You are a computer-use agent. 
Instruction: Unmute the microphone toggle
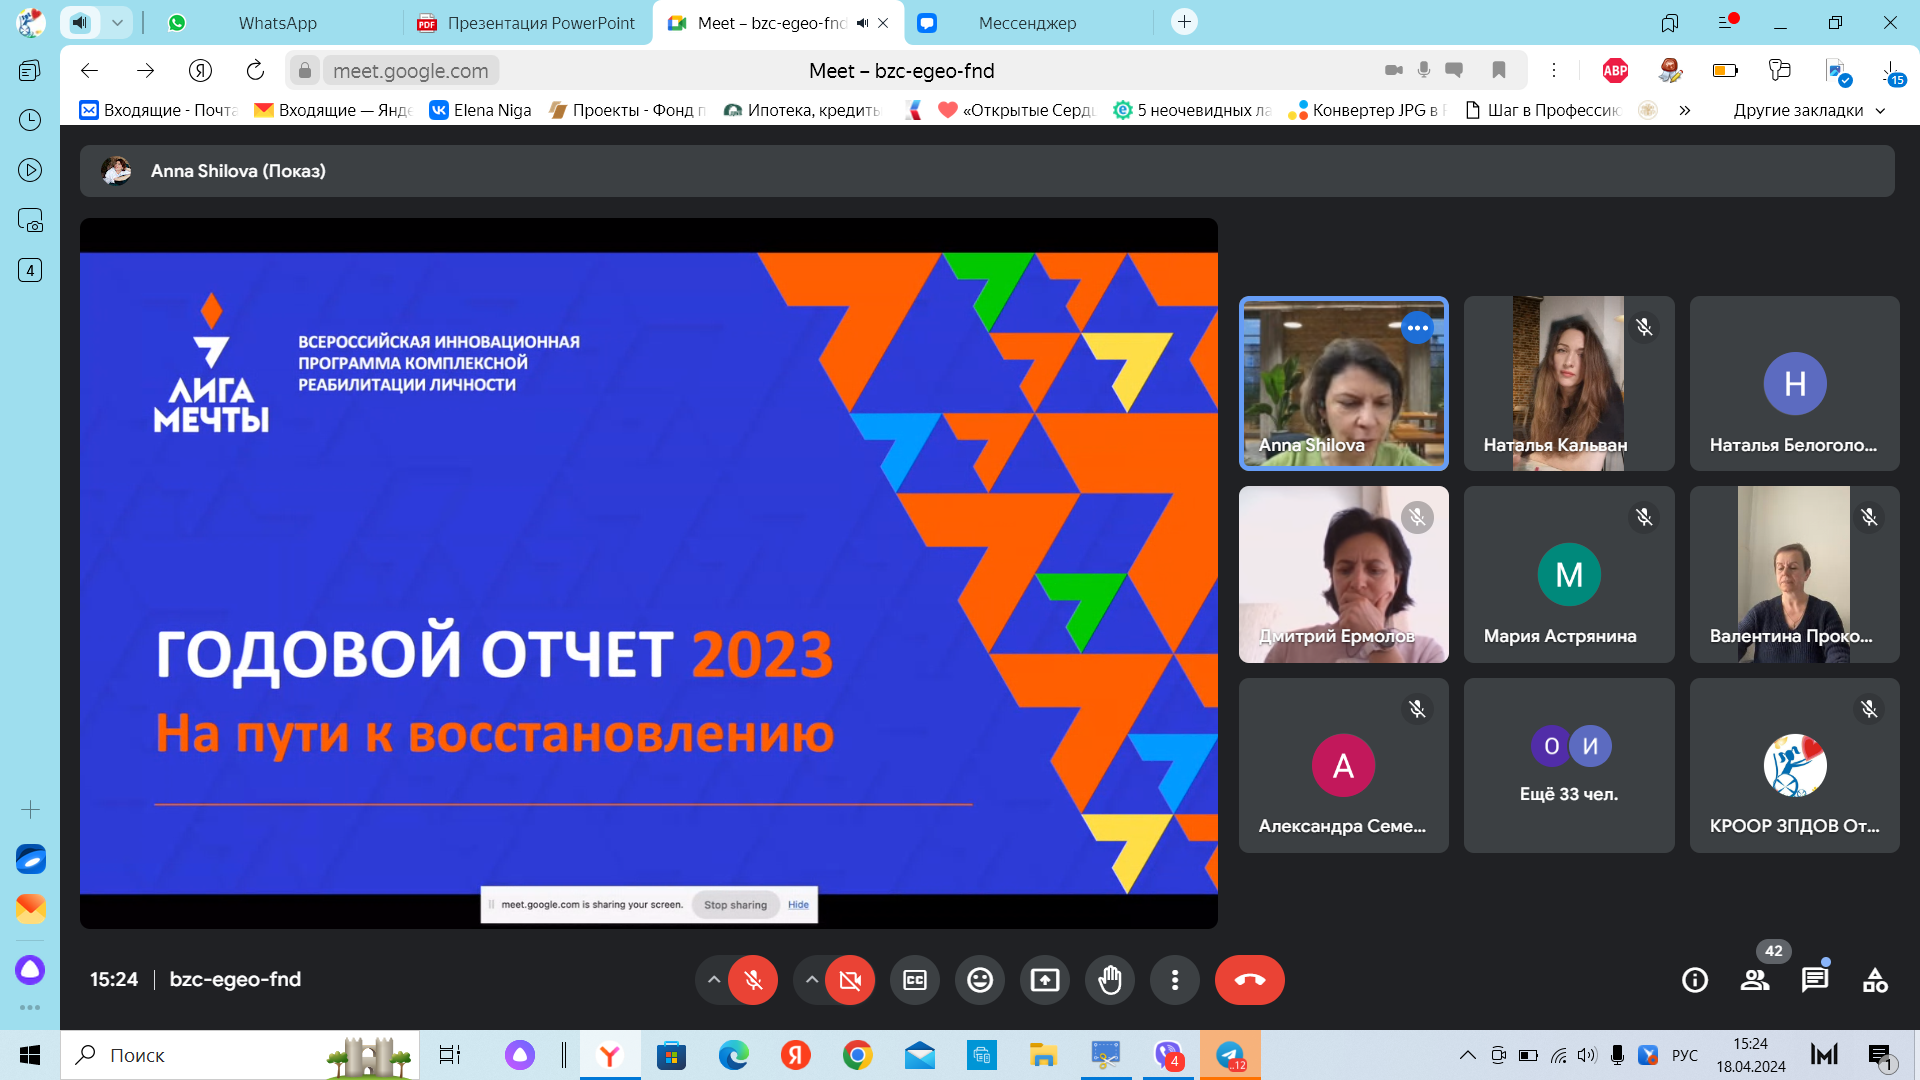pos(753,980)
